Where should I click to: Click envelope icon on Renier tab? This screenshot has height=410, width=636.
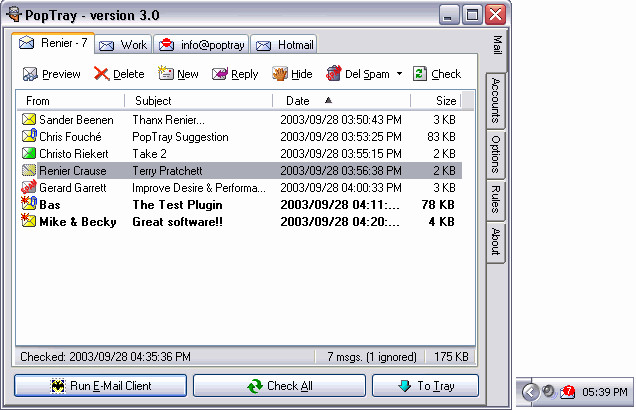(26, 43)
